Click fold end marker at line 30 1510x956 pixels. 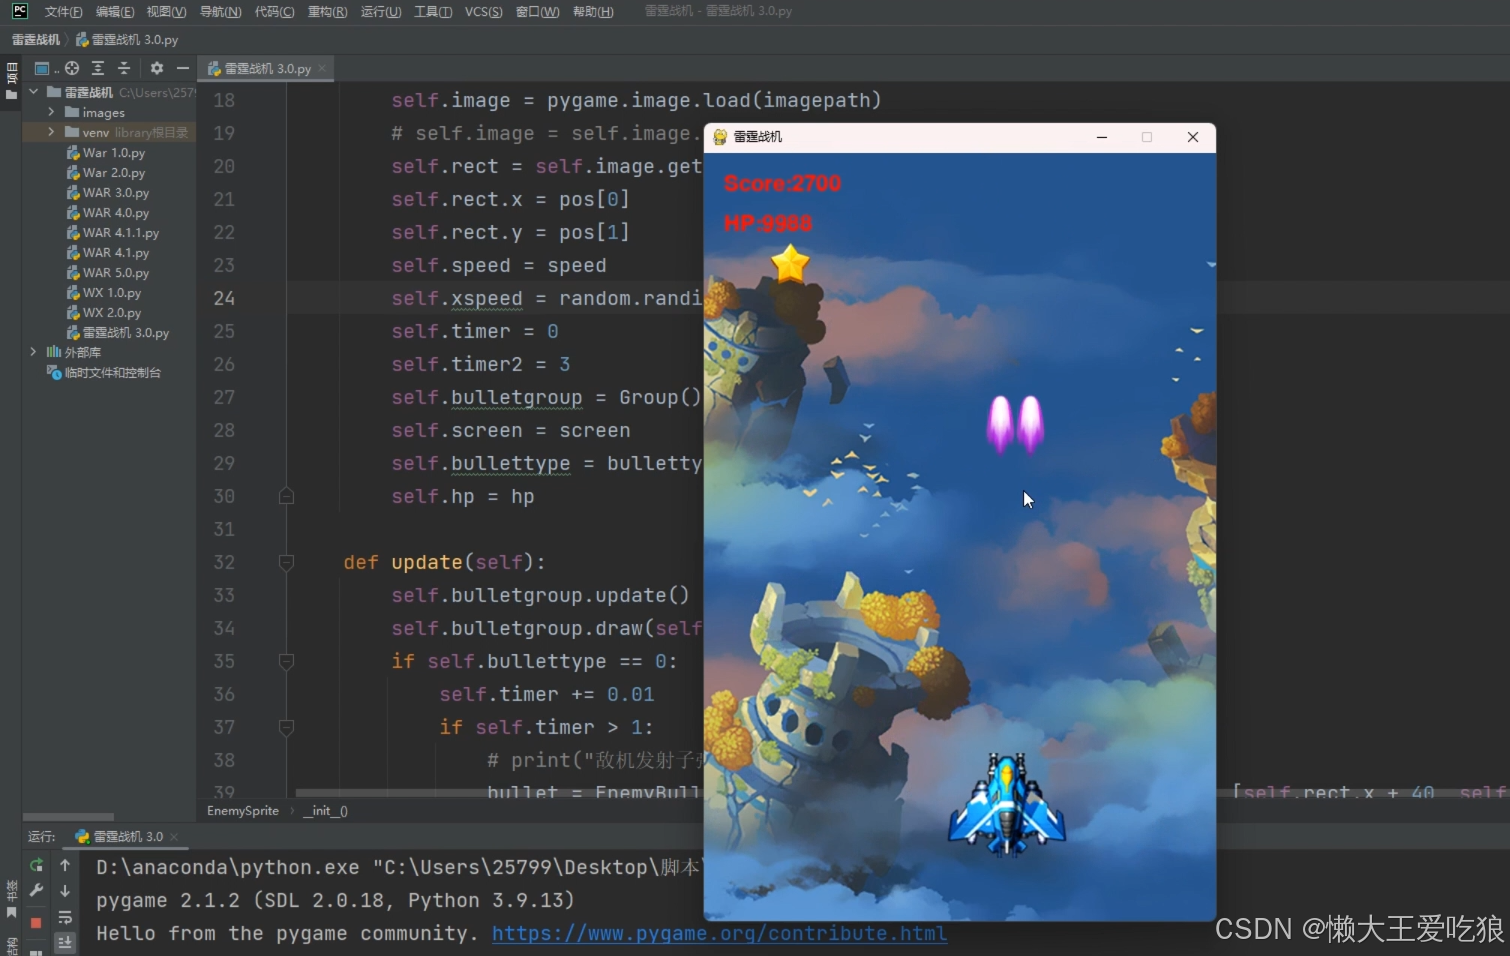286,496
